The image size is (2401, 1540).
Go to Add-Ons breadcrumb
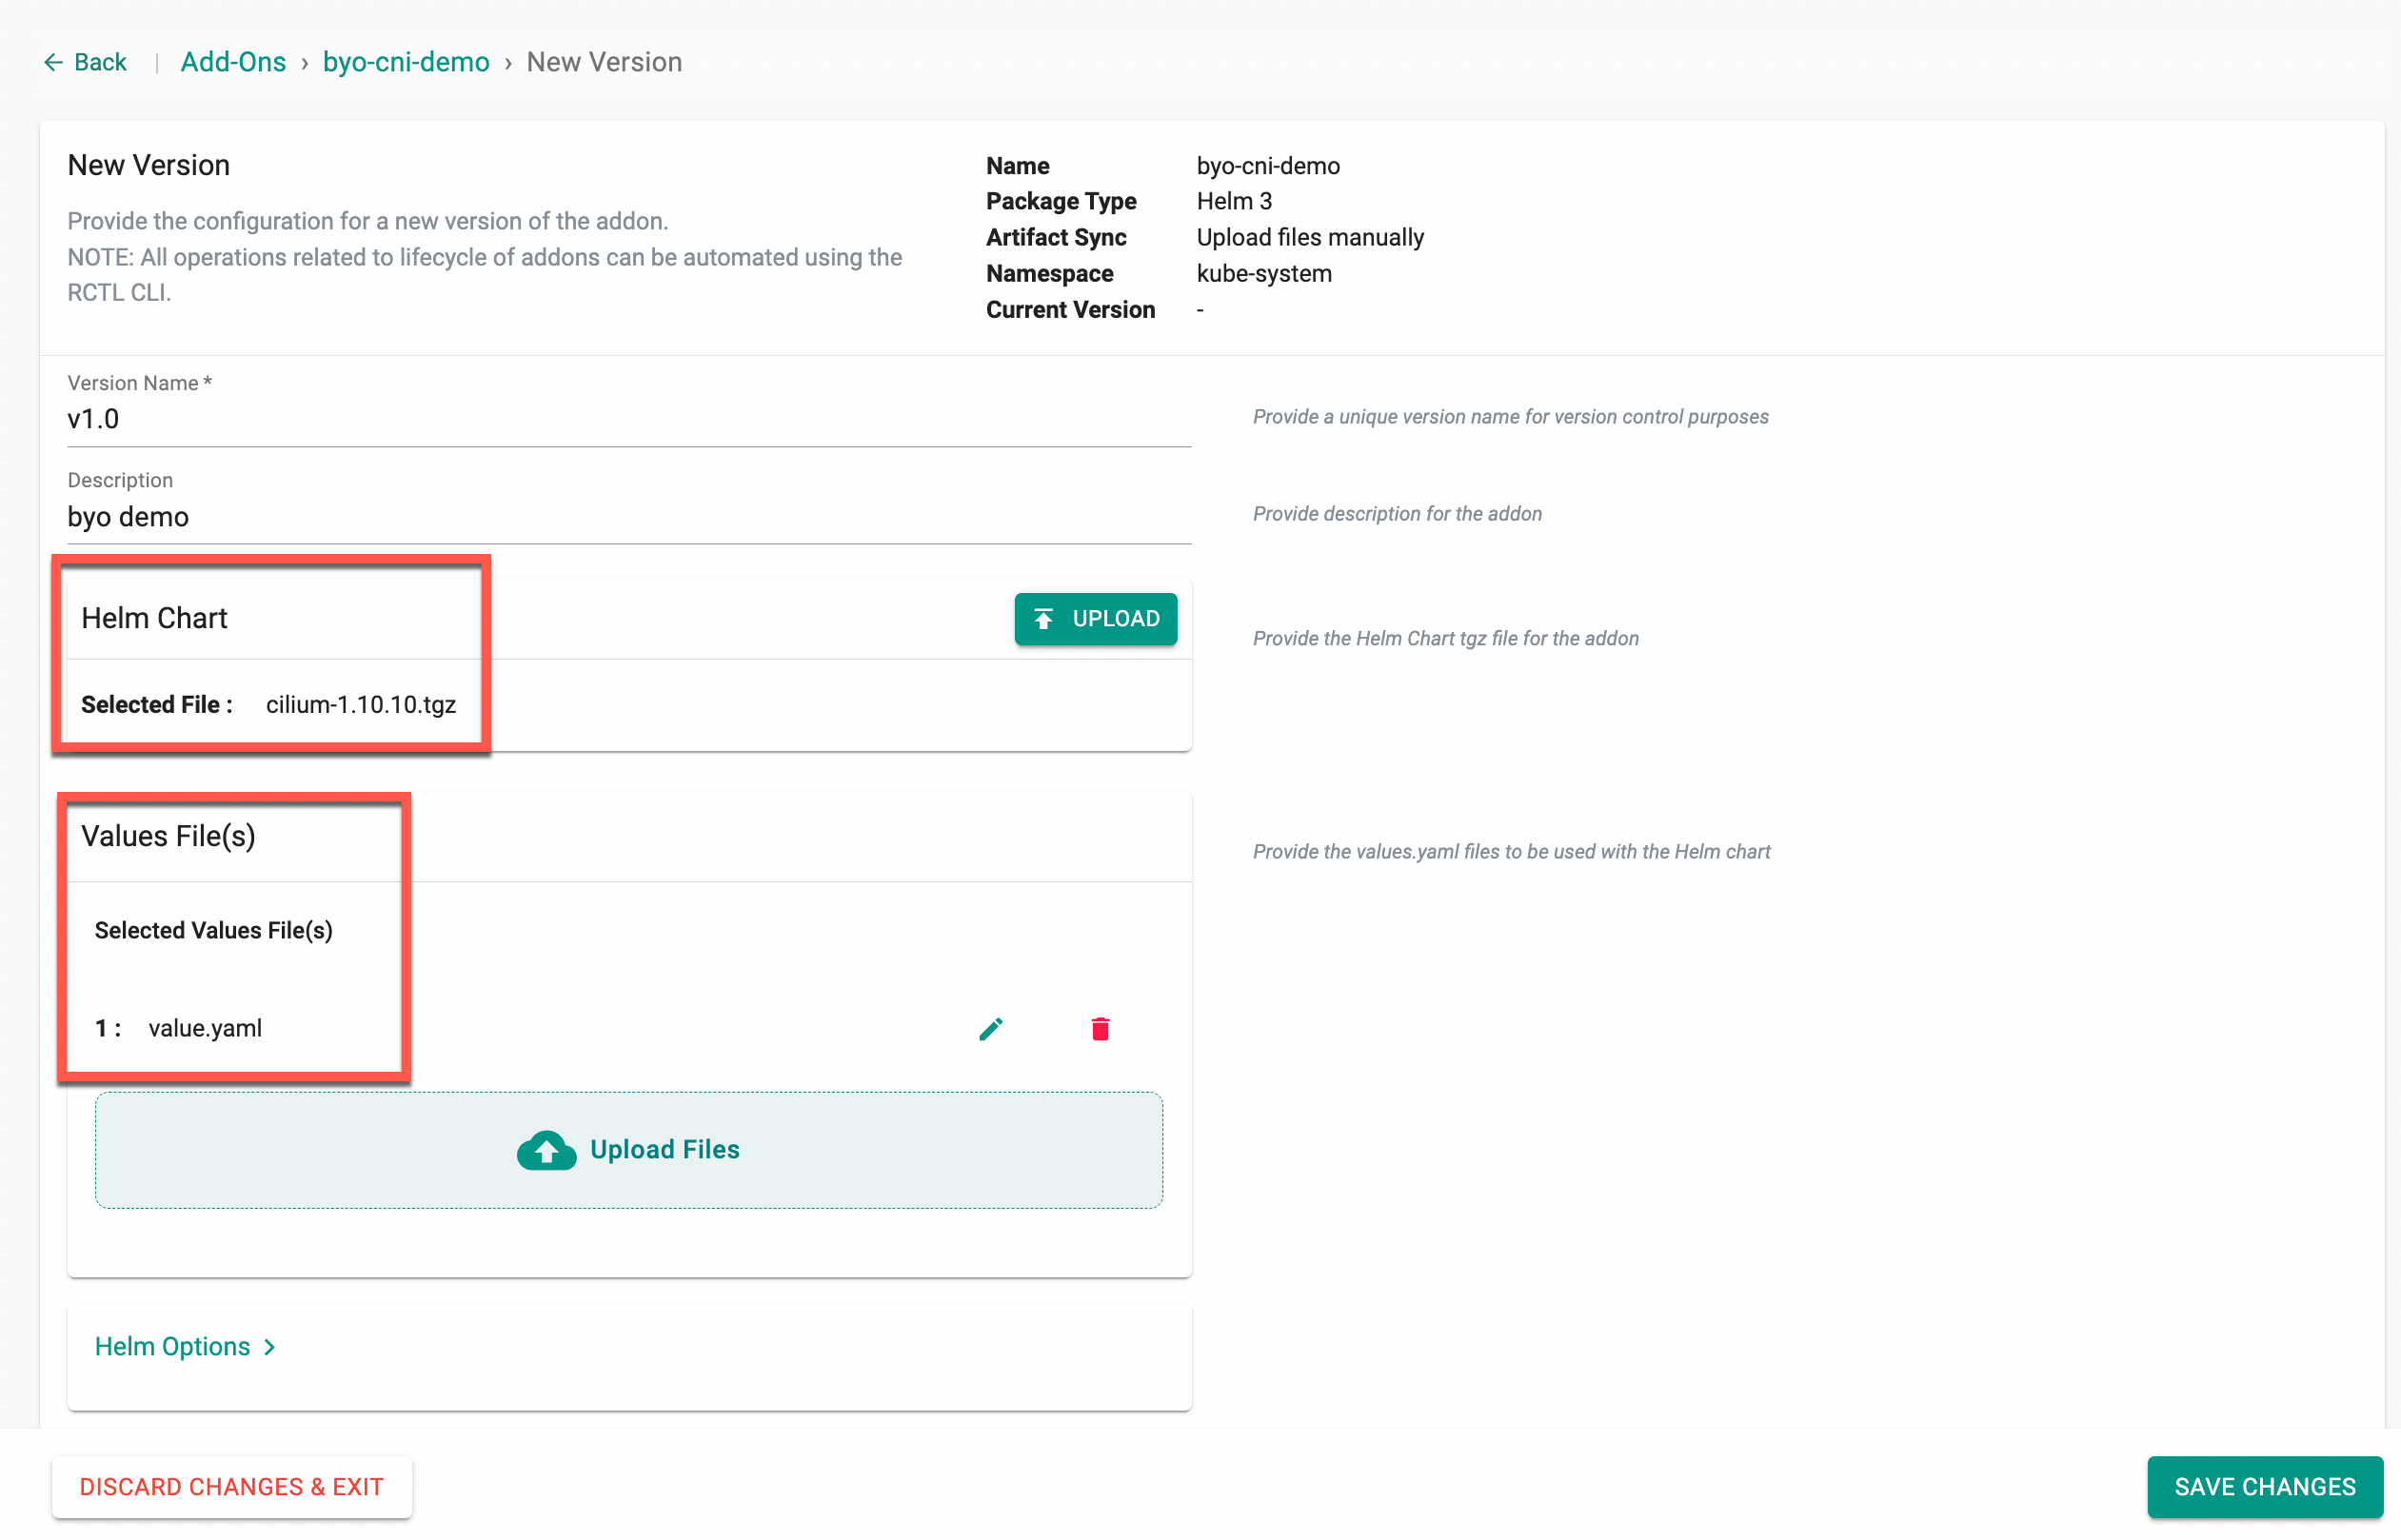[x=233, y=62]
